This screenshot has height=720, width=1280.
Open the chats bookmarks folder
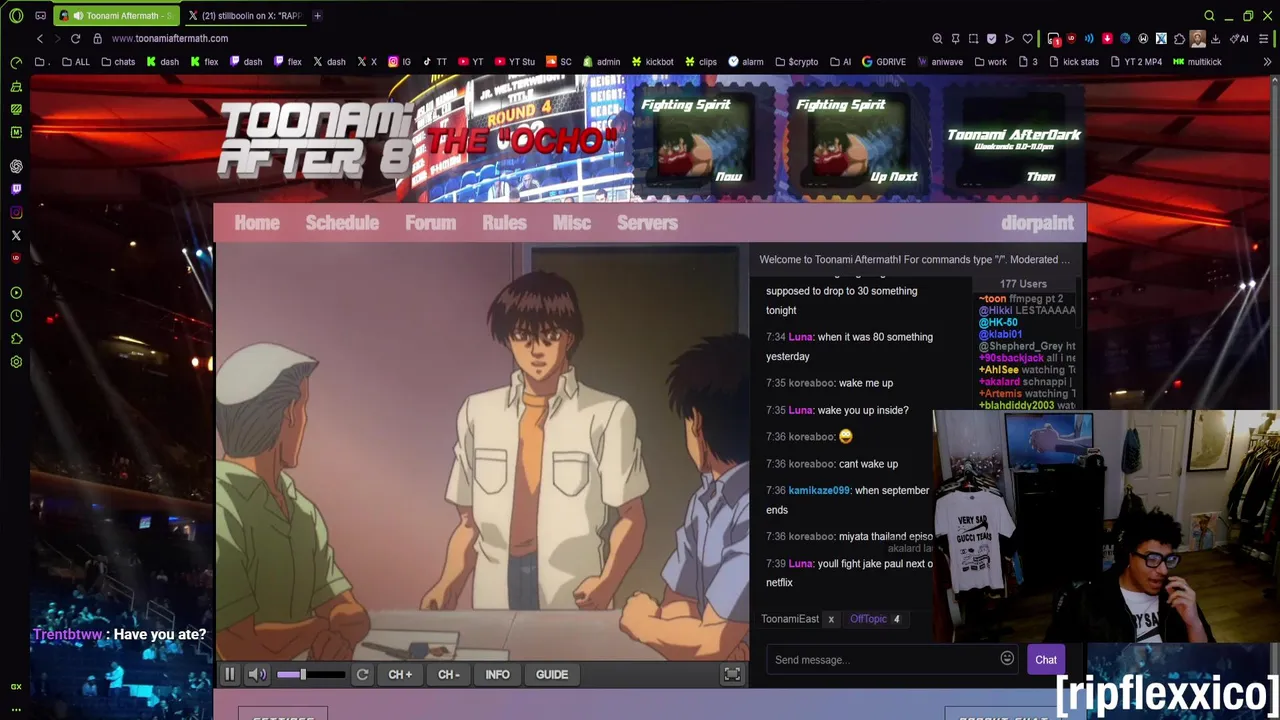pos(118,62)
